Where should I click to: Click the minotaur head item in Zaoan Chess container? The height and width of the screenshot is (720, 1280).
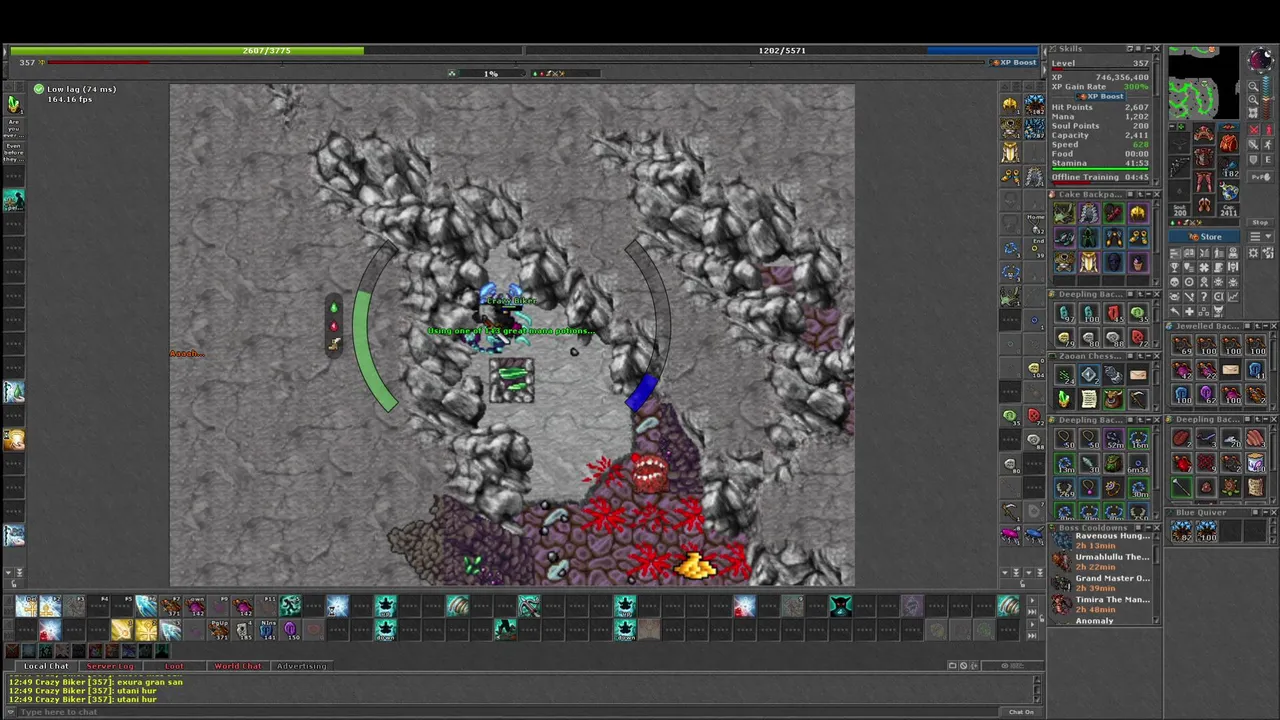tap(1113, 398)
